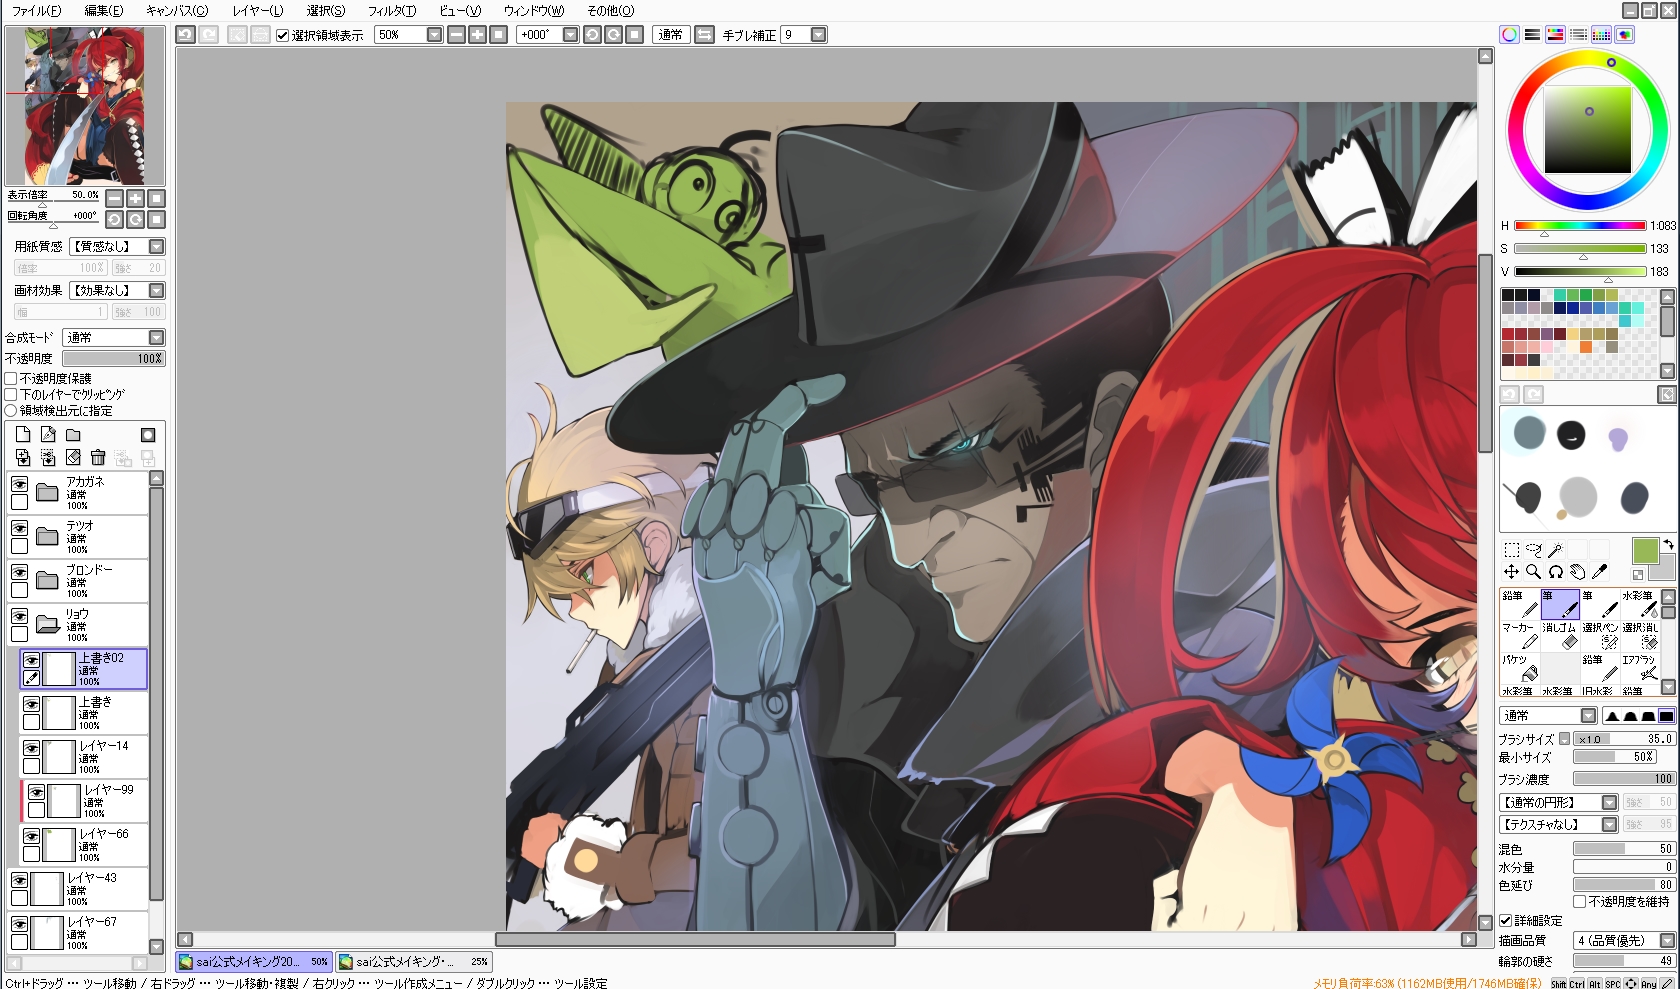Click the navigator preview thumbnail
The width and height of the screenshot is (1680, 989).
pyautogui.click(x=85, y=105)
